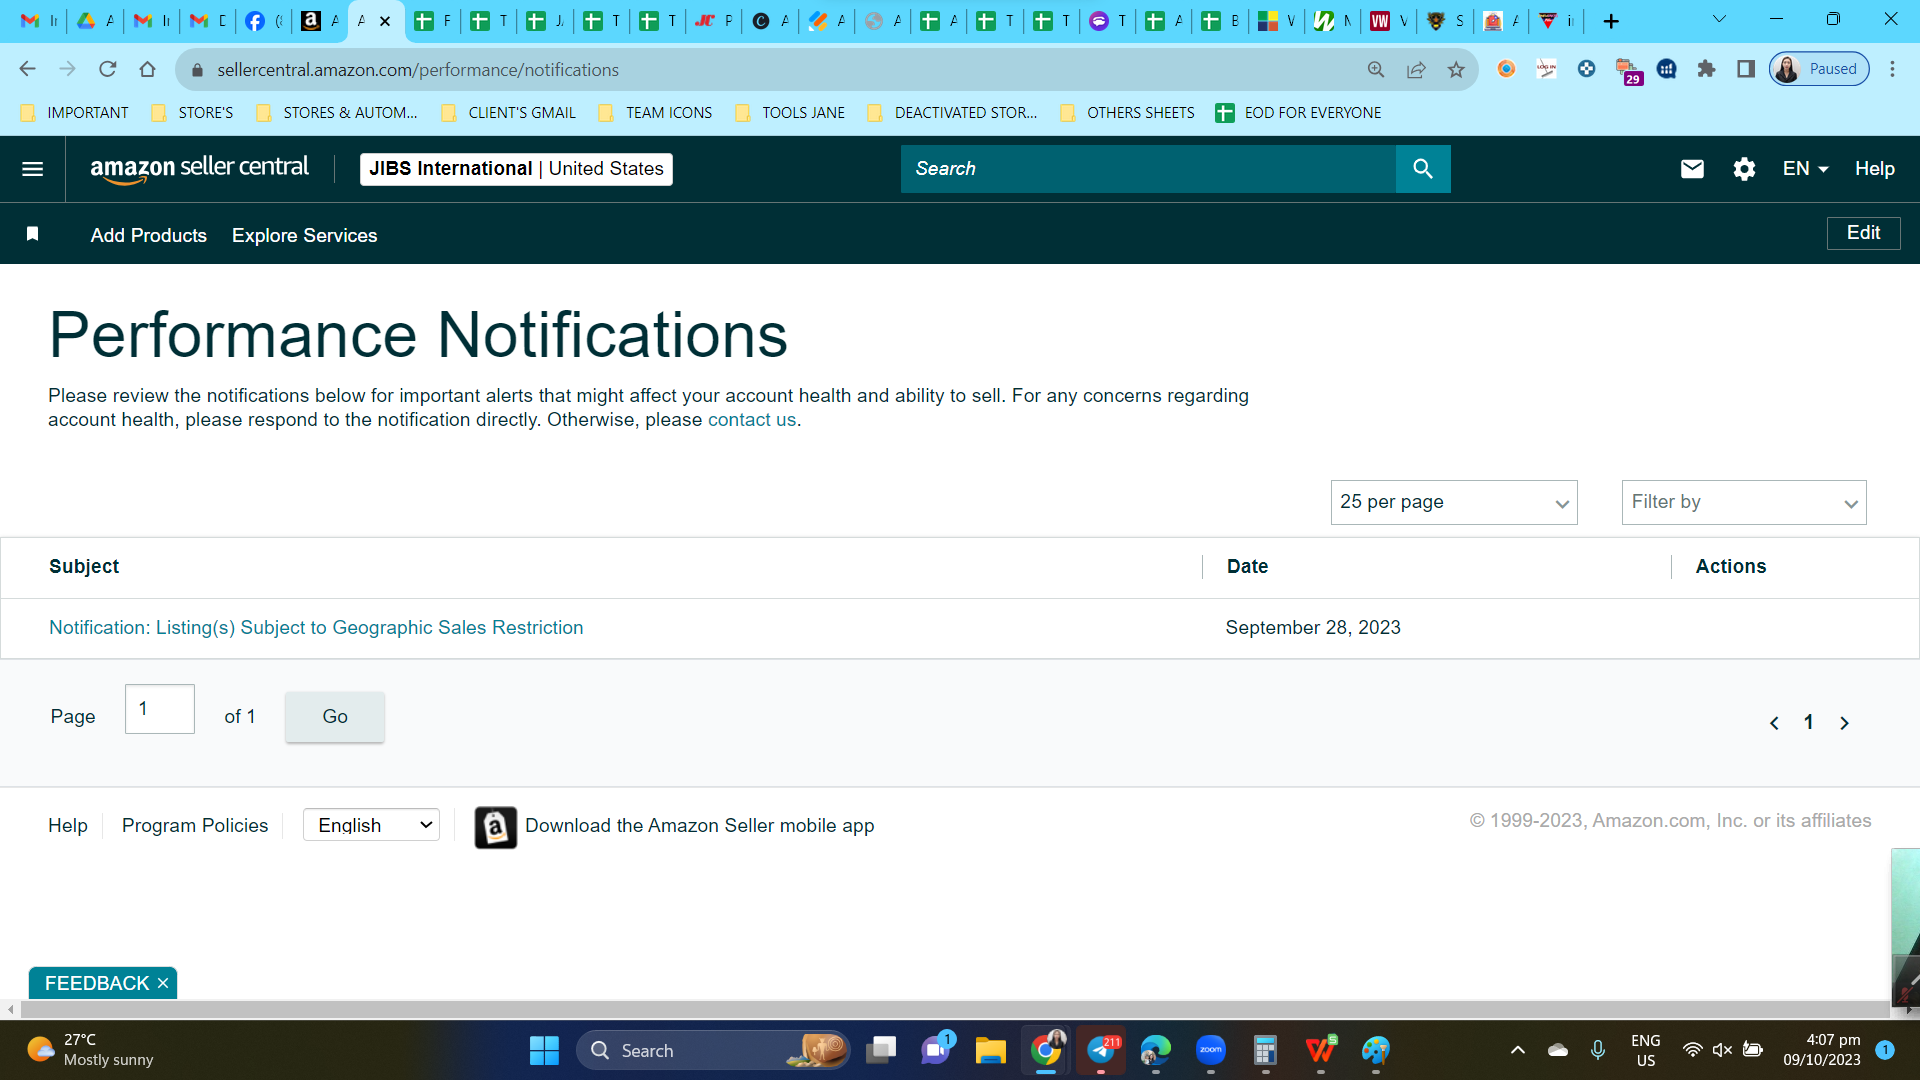The width and height of the screenshot is (1920, 1080).
Task: Open the Seller Central hamburger menu
Action: [x=32, y=169]
